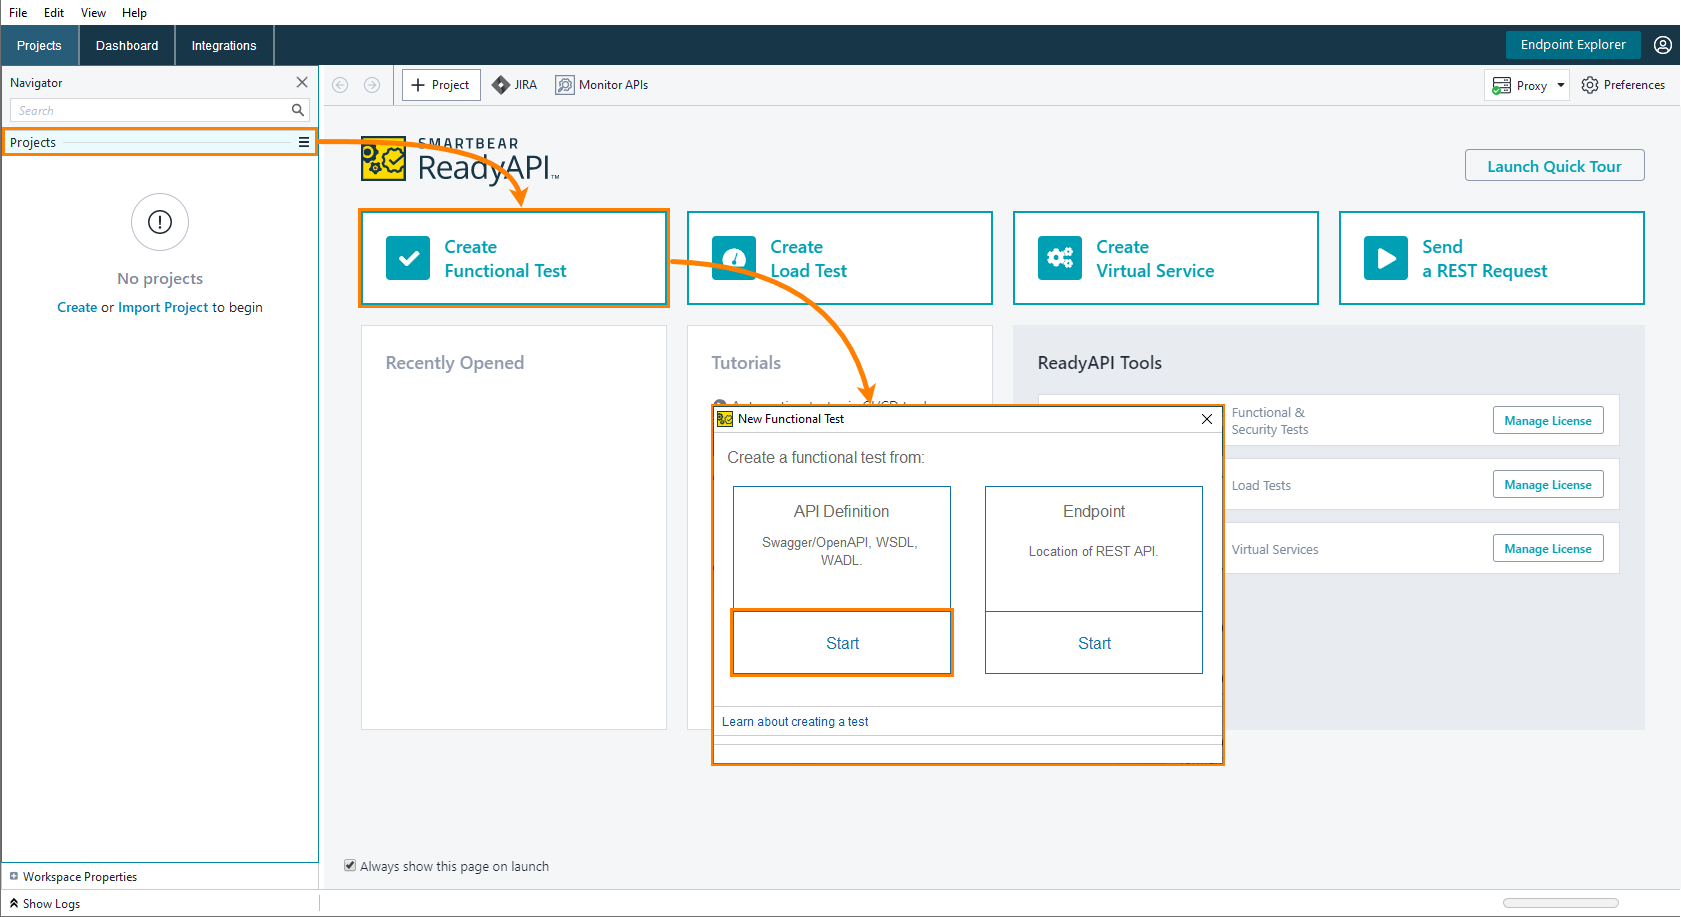Viewport: 1681px width, 917px height.
Task: Open Preferences gear icon
Action: pyautogui.click(x=1590, y=85)
